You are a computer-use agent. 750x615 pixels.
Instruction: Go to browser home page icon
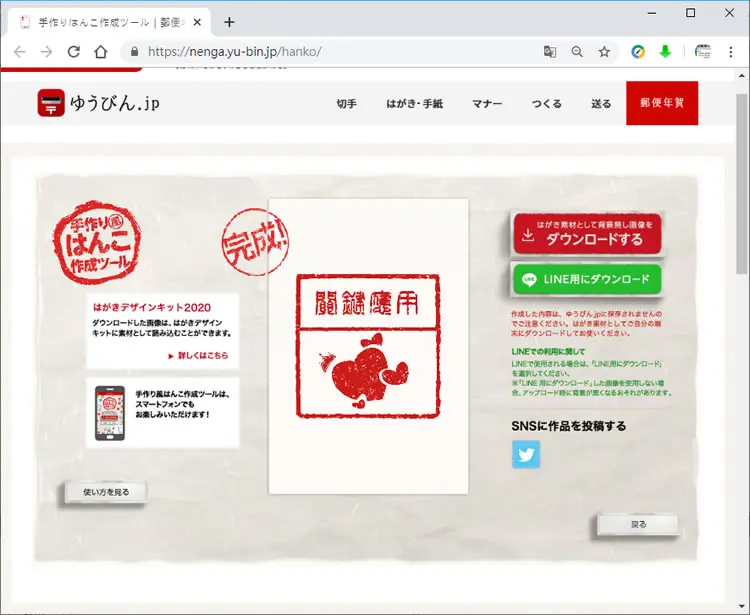pyautogui.click(x=100, y=52)
